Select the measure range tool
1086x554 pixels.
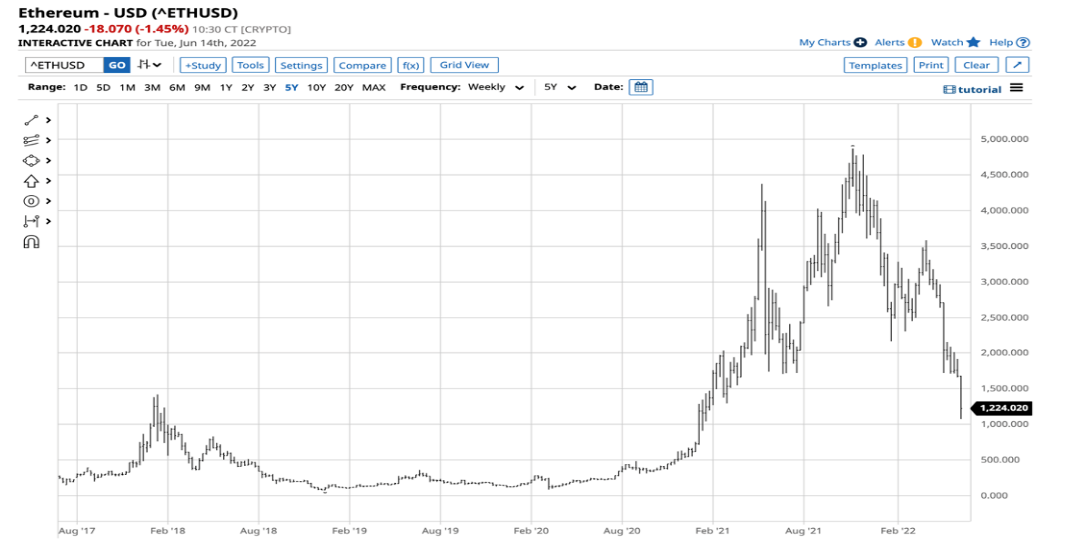[31, 222]
